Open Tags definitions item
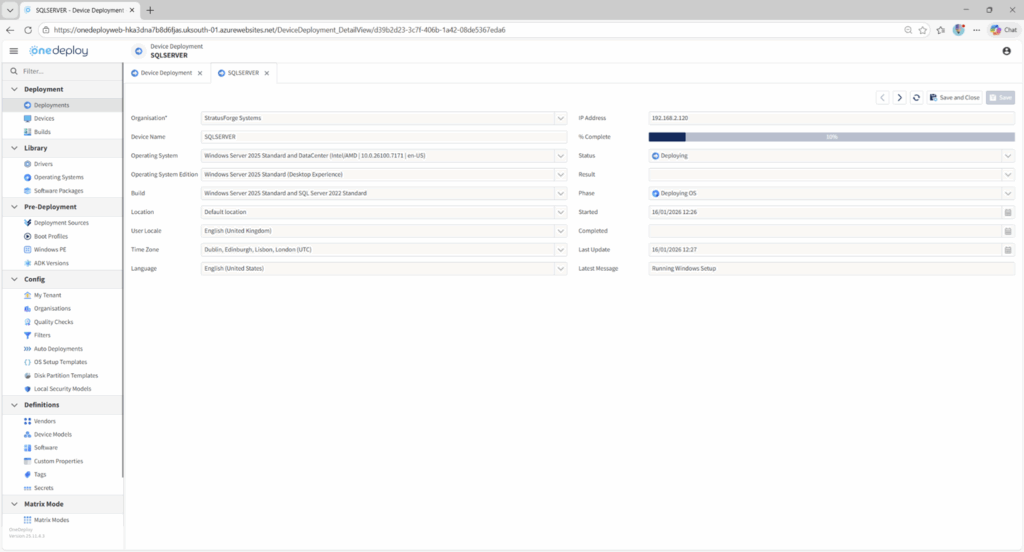1024x552 pixels. [x=40, y=475]
